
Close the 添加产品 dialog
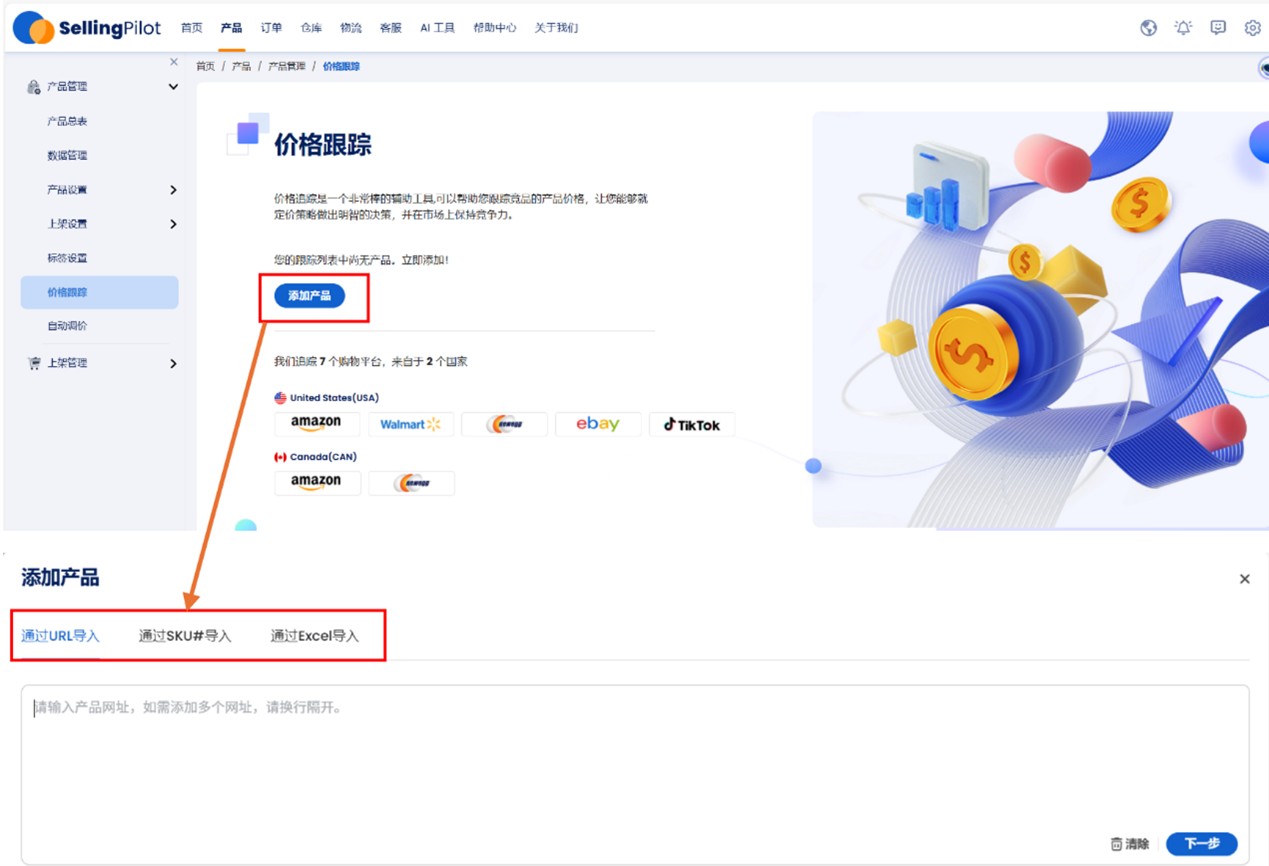1245,579
